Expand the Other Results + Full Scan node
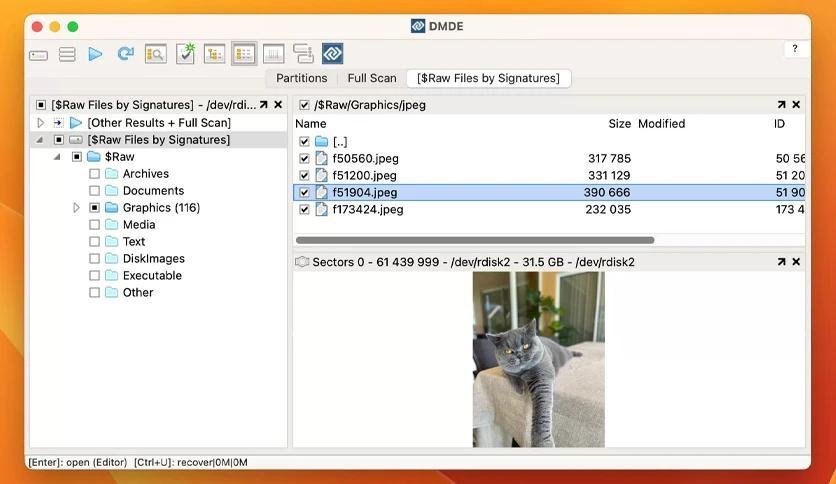The image size is (836, 484). [41, 123]
